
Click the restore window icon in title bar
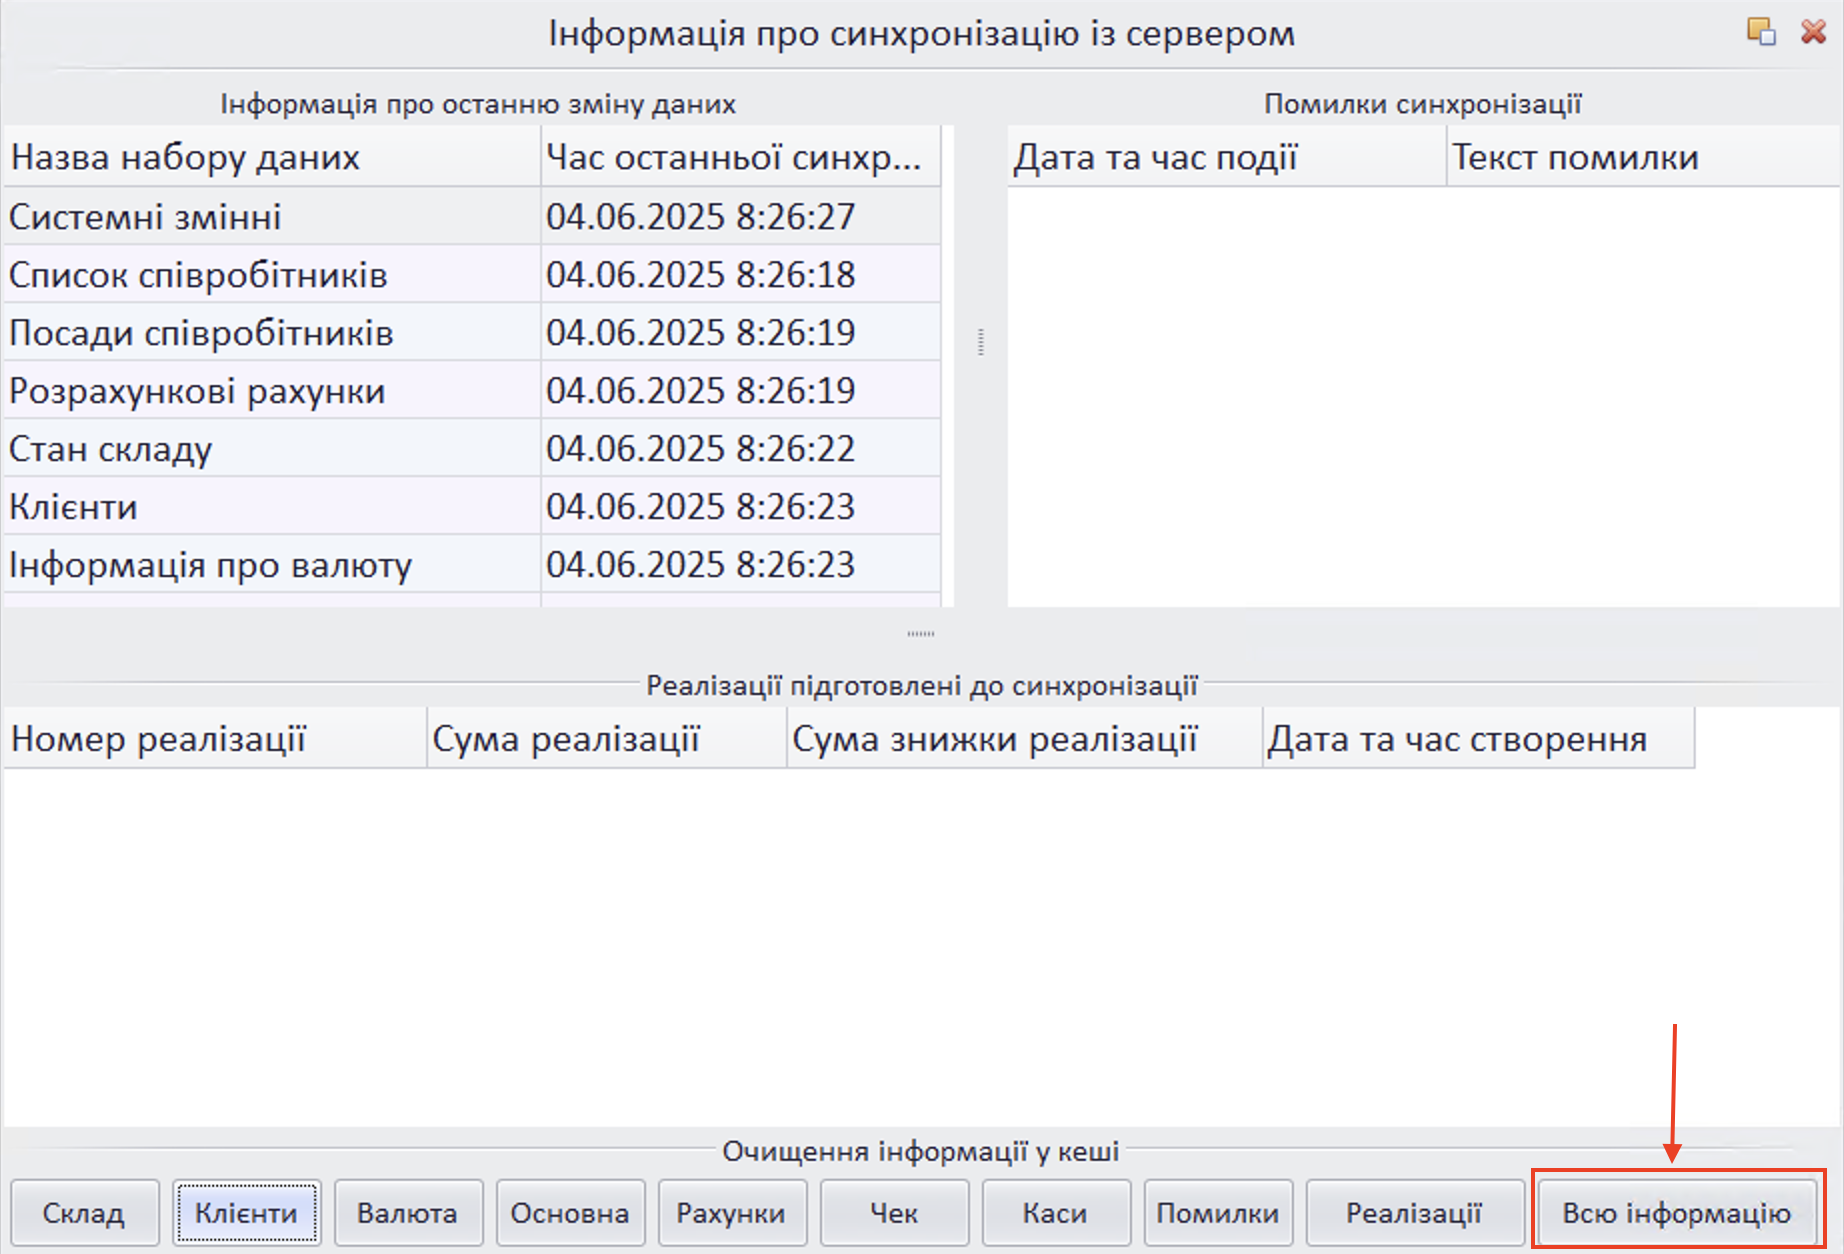1761,32
